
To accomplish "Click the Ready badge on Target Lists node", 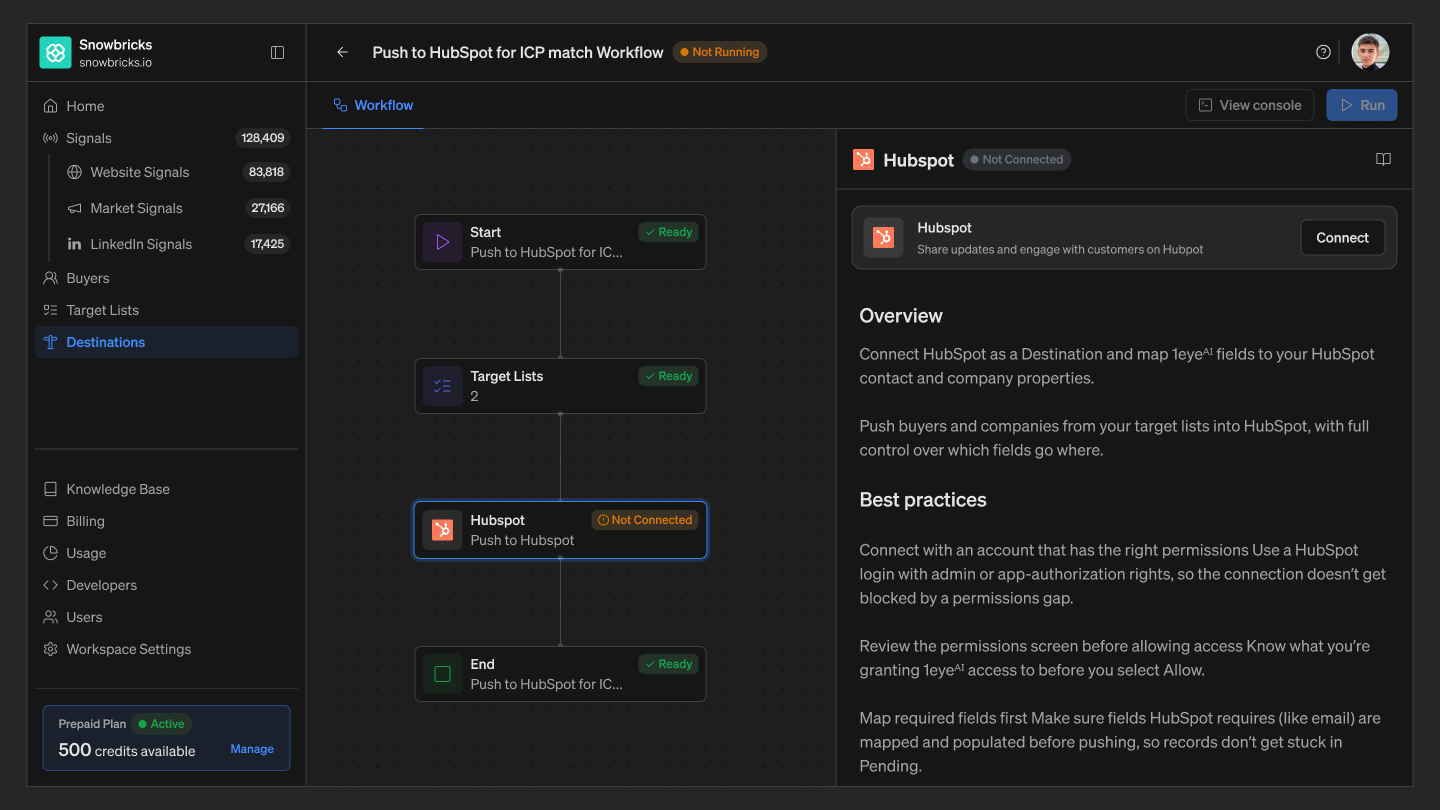I will click(669, 376).
